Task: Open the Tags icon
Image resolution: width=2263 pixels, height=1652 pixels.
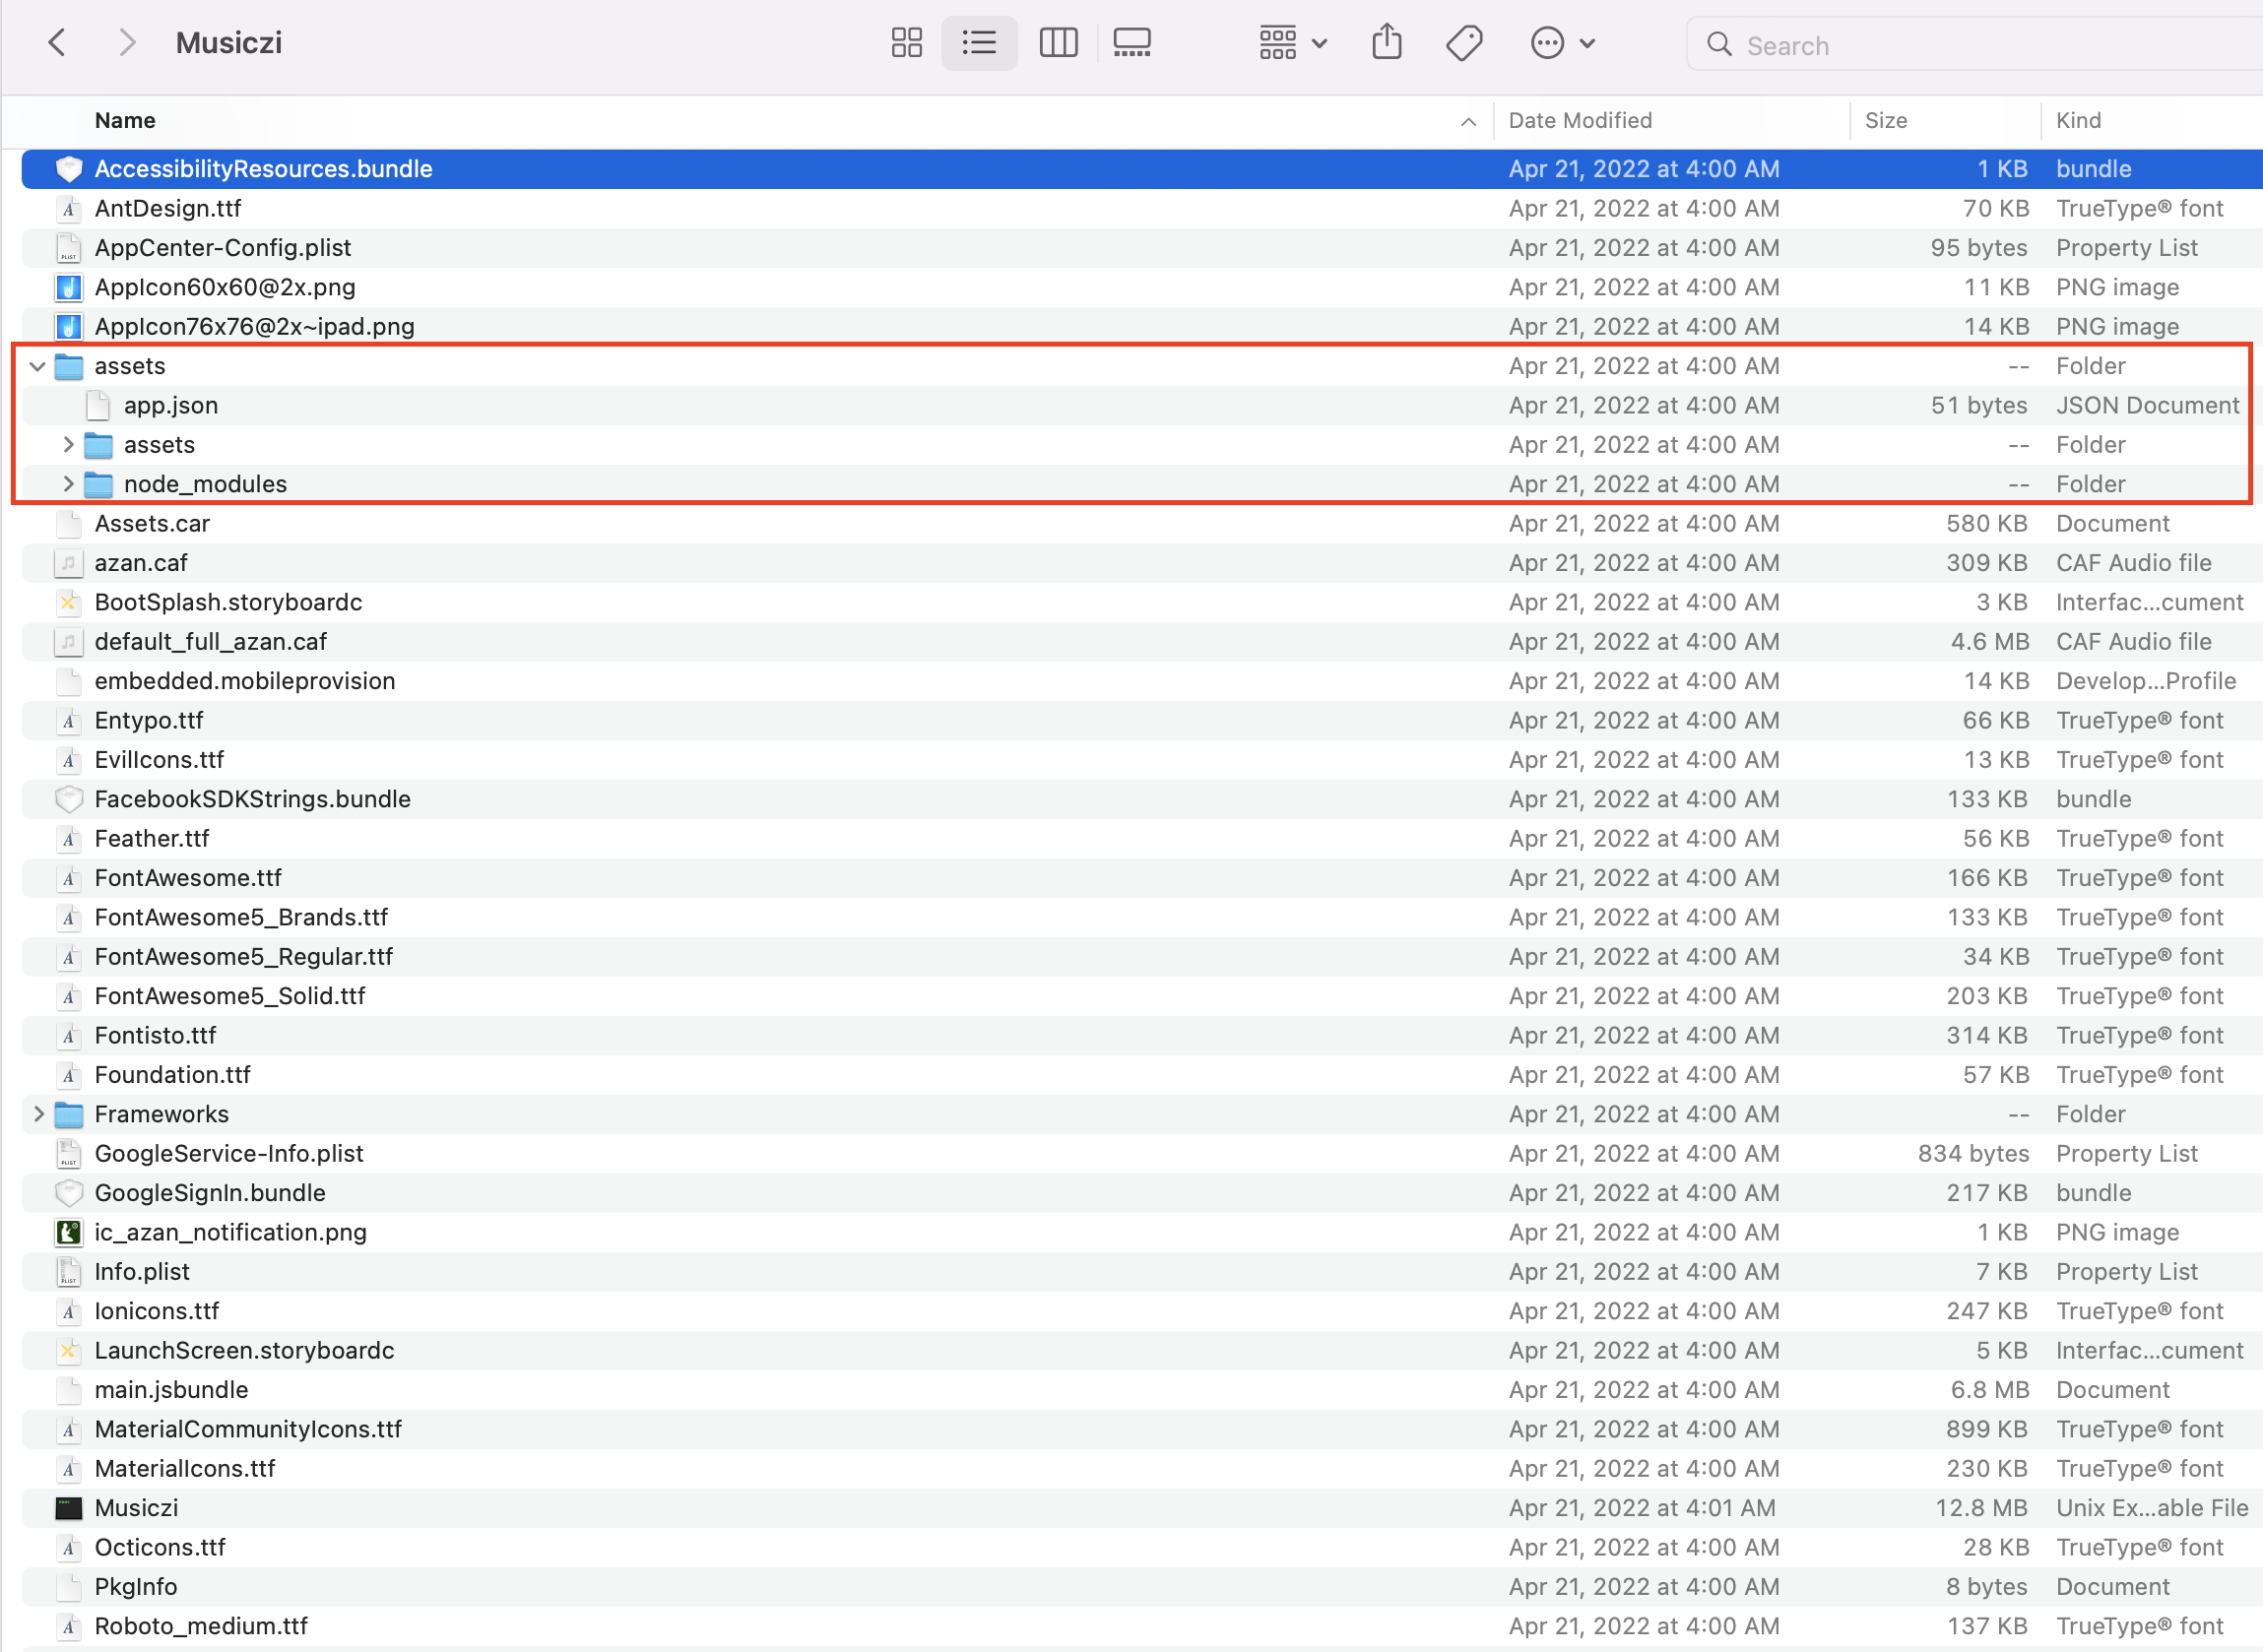Action: click(x=1463, y=43)
